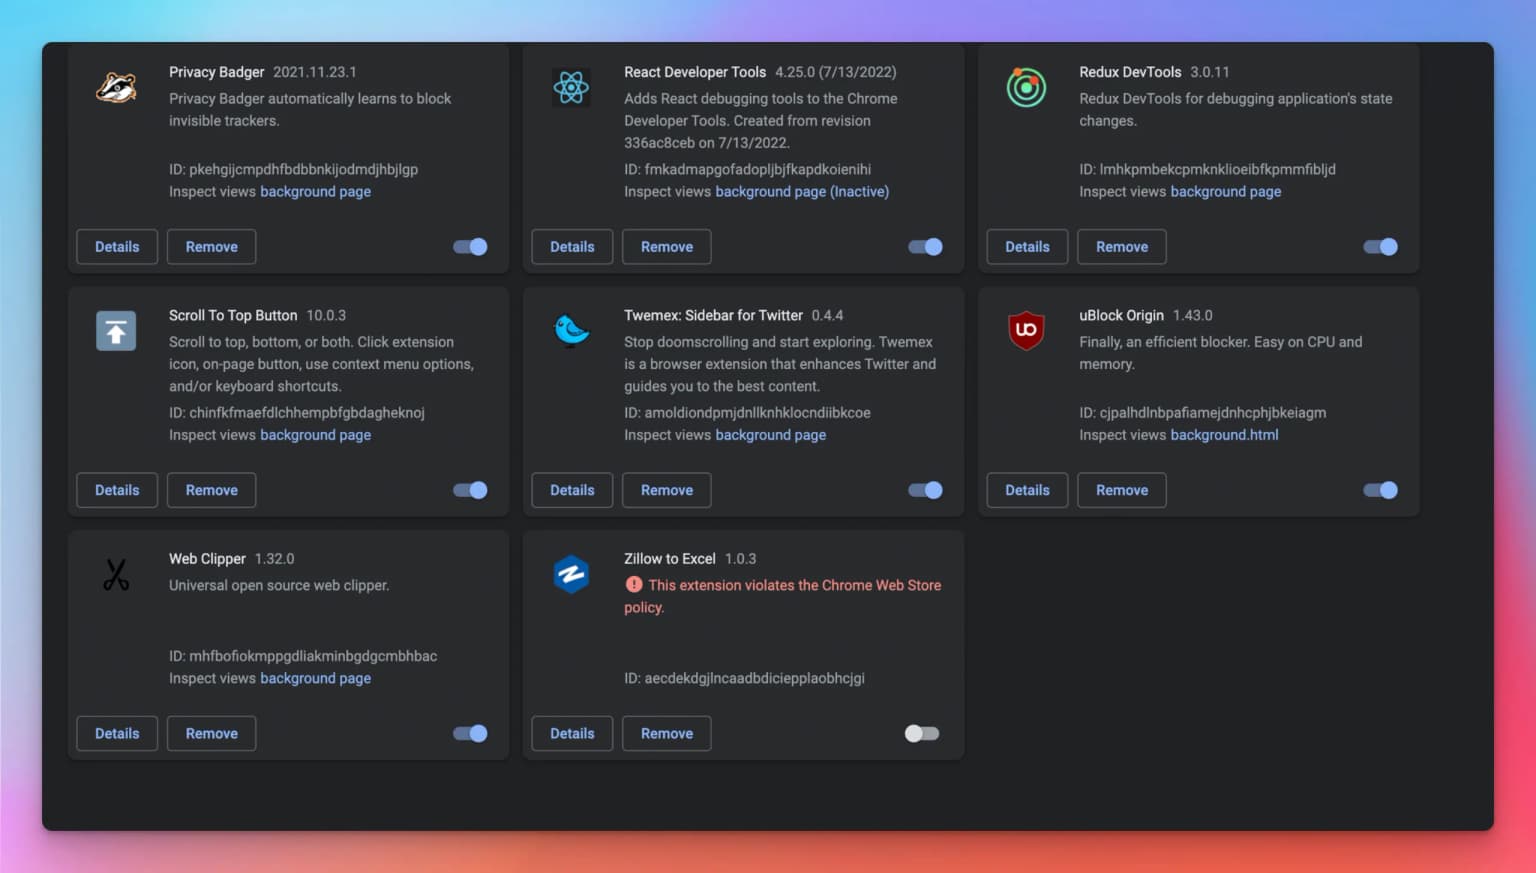Open Details for Web Clipper
The height and width of the screenshot is (873, 1536).
[x=117, y=734]
